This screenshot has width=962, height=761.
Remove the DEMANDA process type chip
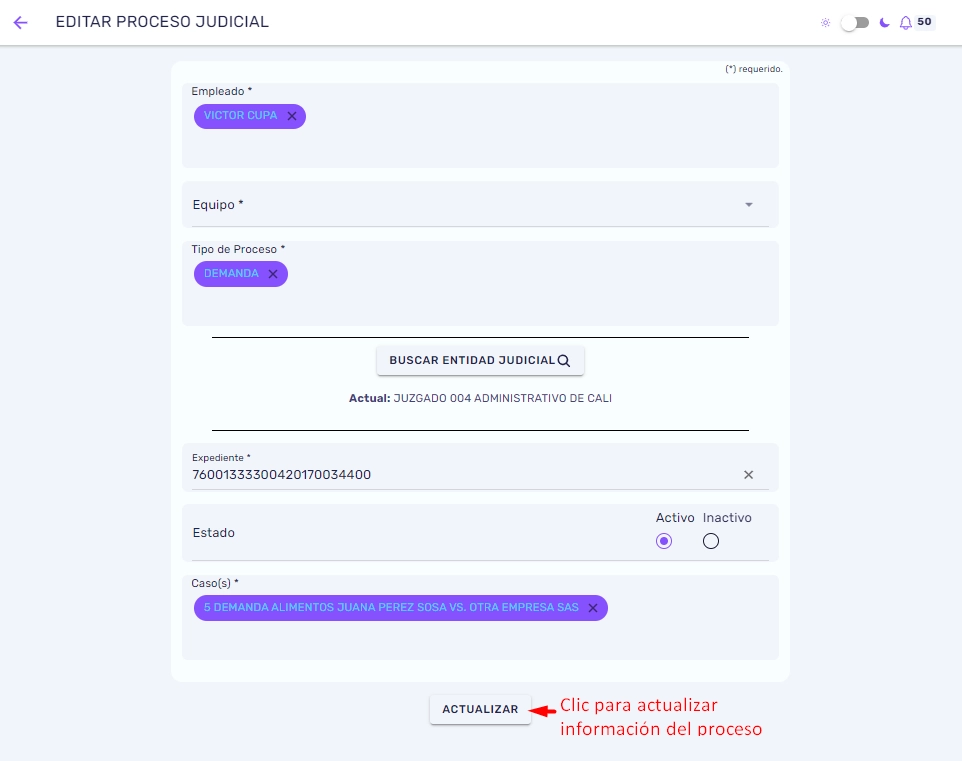(273, 274)
